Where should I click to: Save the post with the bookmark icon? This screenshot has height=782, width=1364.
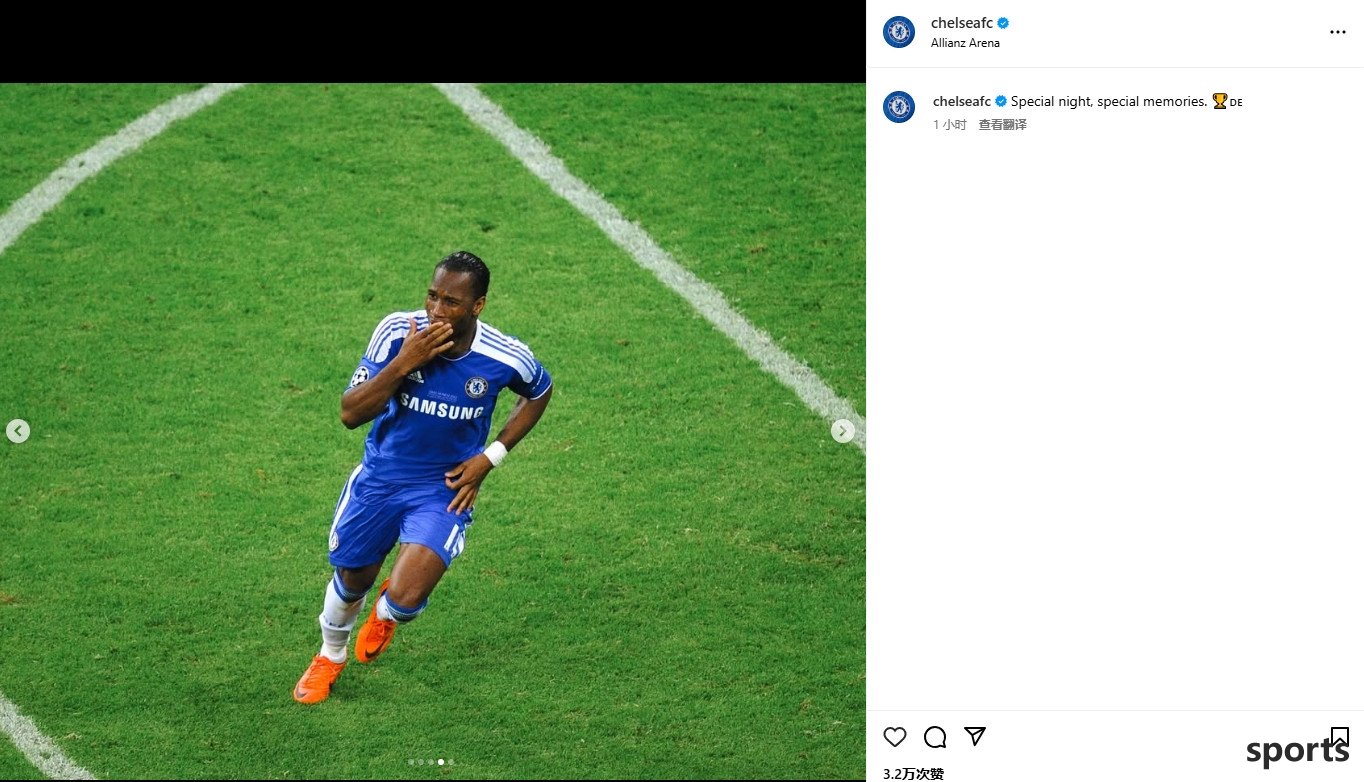coord(1340,737)
